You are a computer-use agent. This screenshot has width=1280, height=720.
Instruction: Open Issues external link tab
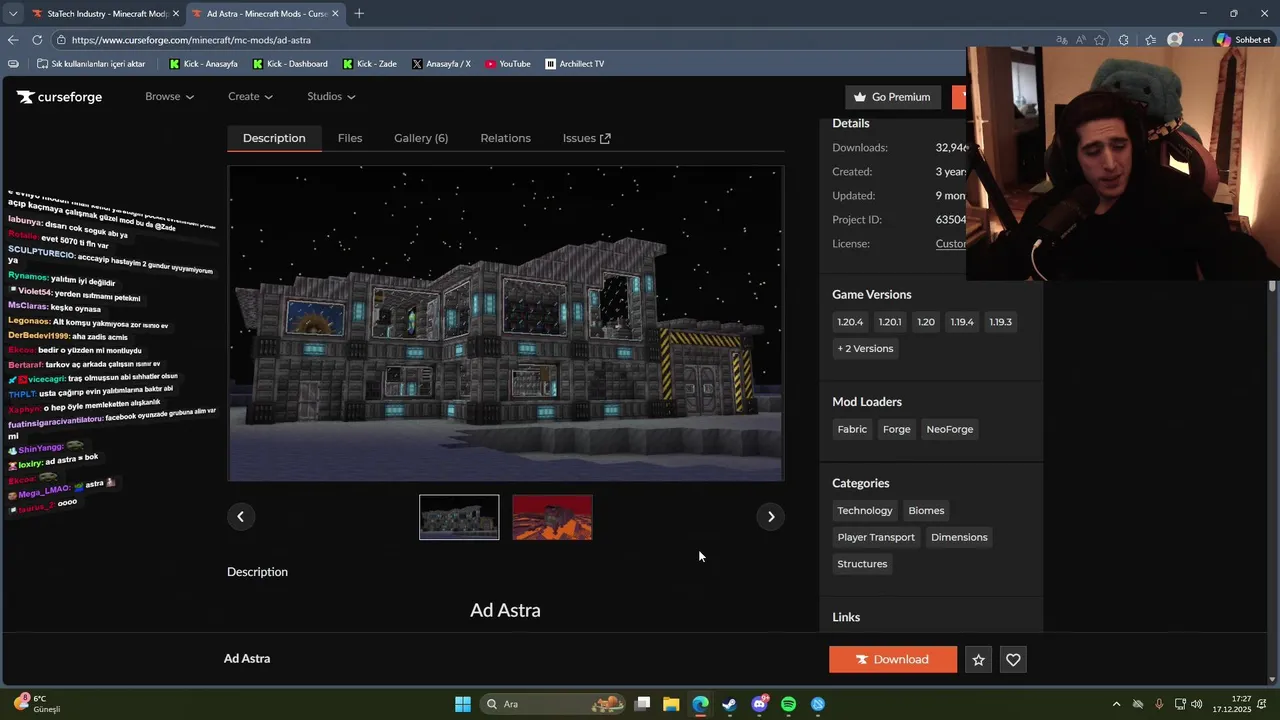(x=586, y=138)
